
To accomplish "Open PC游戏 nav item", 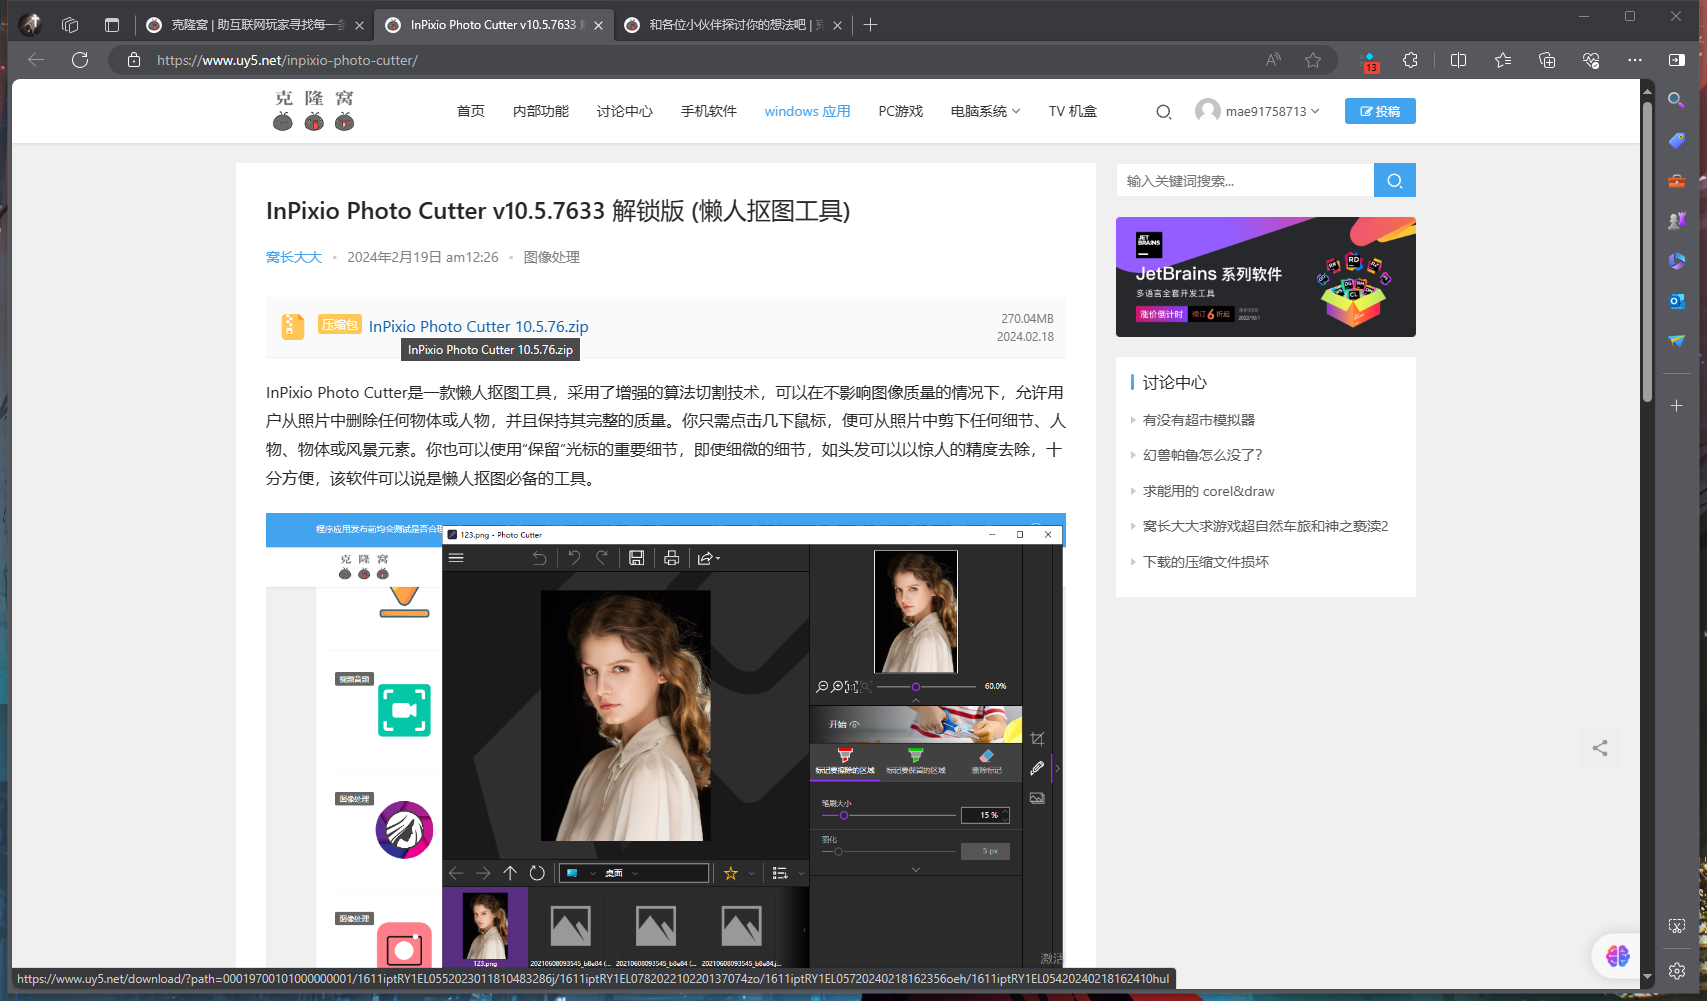I will coord(901,111).
